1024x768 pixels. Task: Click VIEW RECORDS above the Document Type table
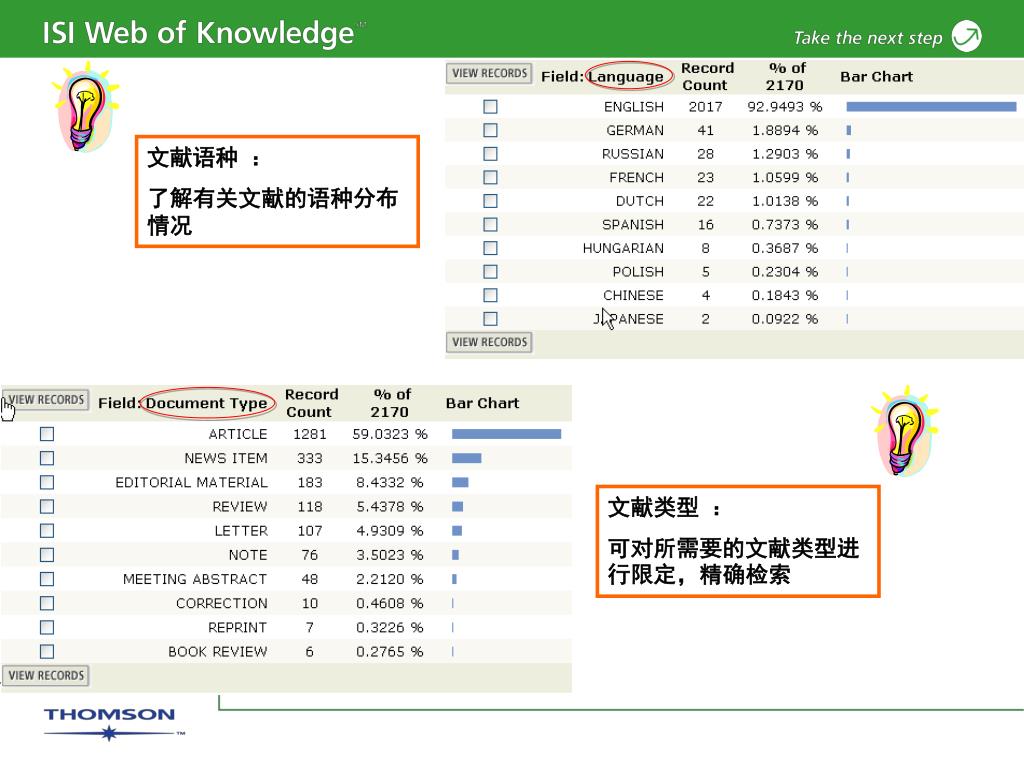coord(46,400)
